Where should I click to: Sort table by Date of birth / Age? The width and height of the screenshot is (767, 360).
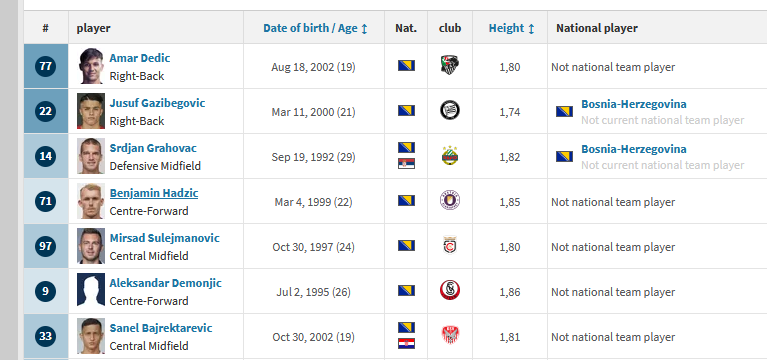[316, 28]
